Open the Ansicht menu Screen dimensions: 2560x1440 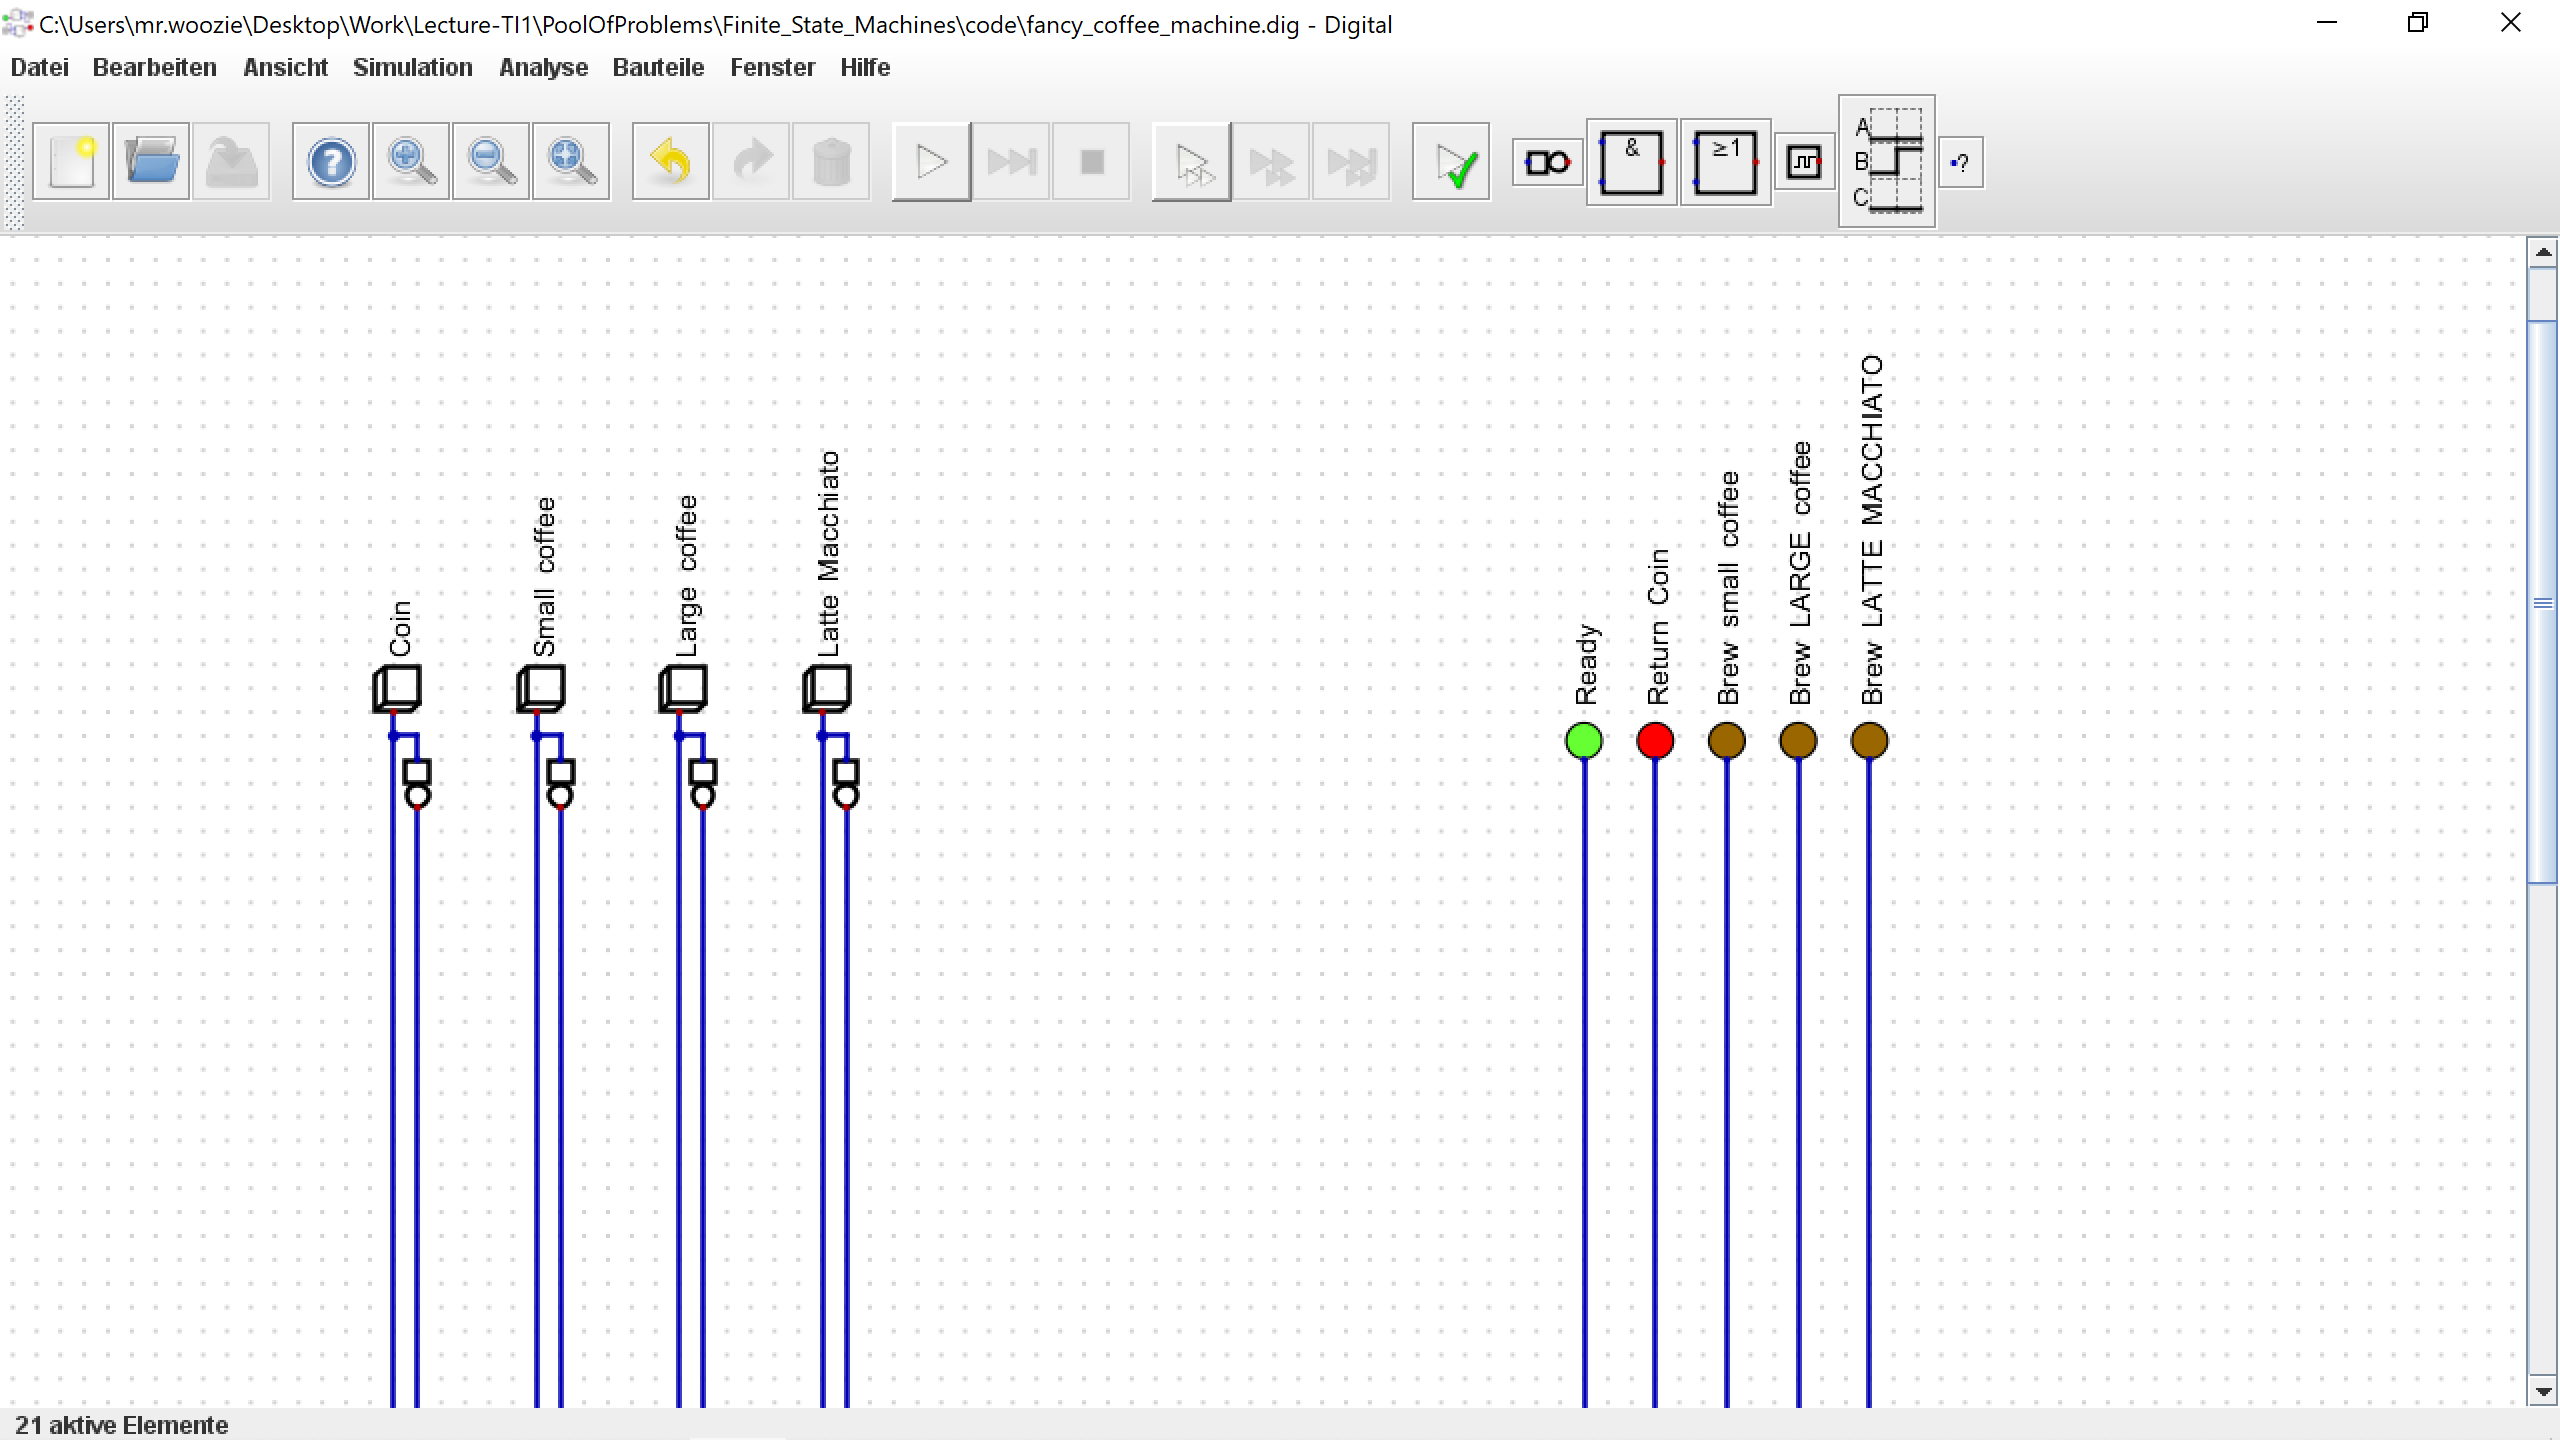(x=286, y=67)
